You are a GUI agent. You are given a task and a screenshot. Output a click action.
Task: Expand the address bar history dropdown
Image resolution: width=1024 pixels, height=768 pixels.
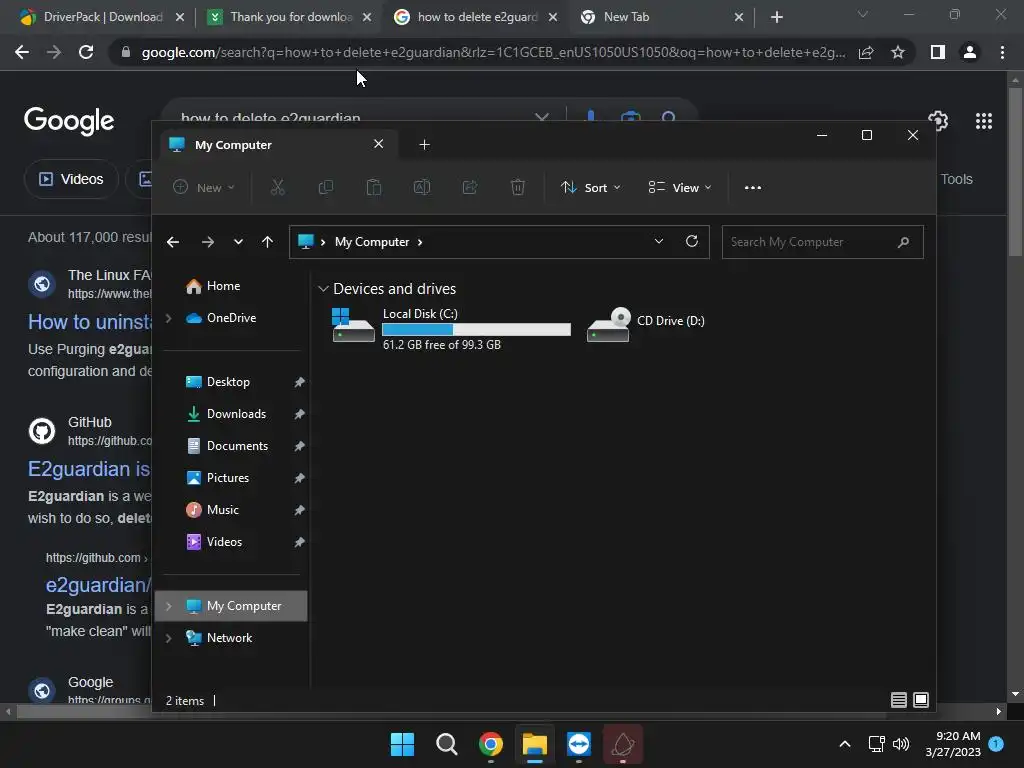659,241
